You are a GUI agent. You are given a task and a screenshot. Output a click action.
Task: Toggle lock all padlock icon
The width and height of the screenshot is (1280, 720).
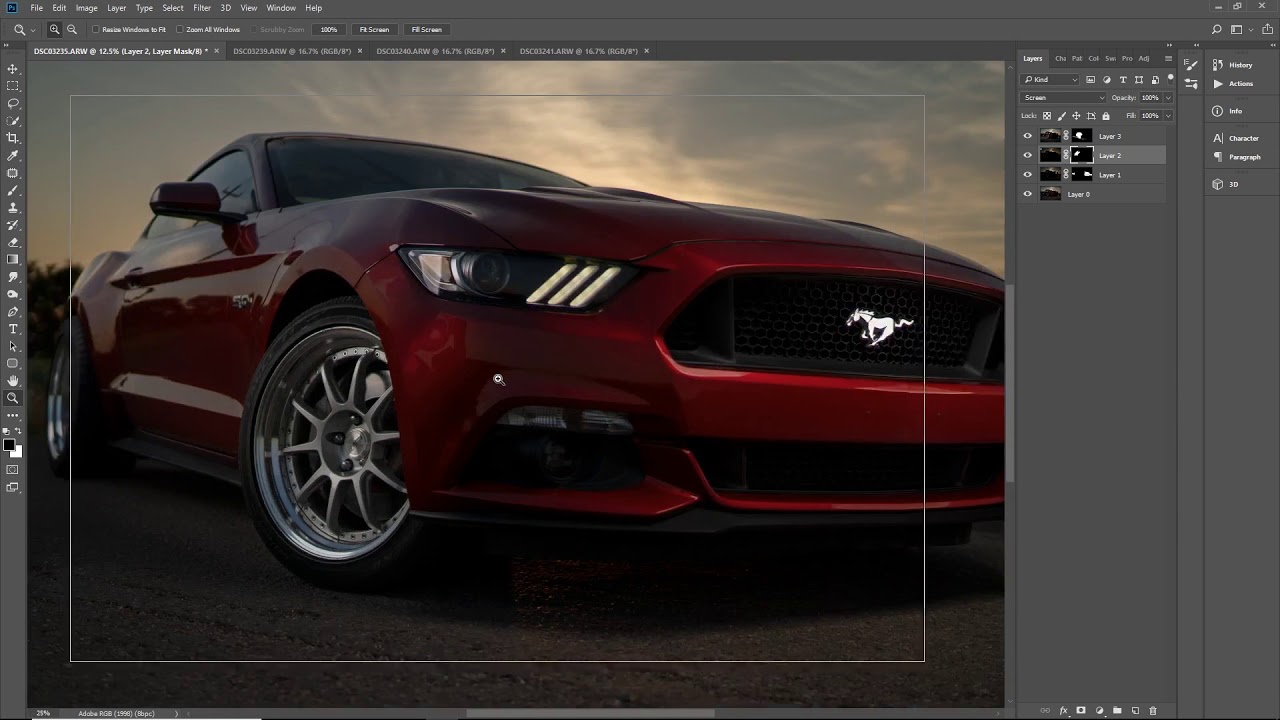point(1105,116)
